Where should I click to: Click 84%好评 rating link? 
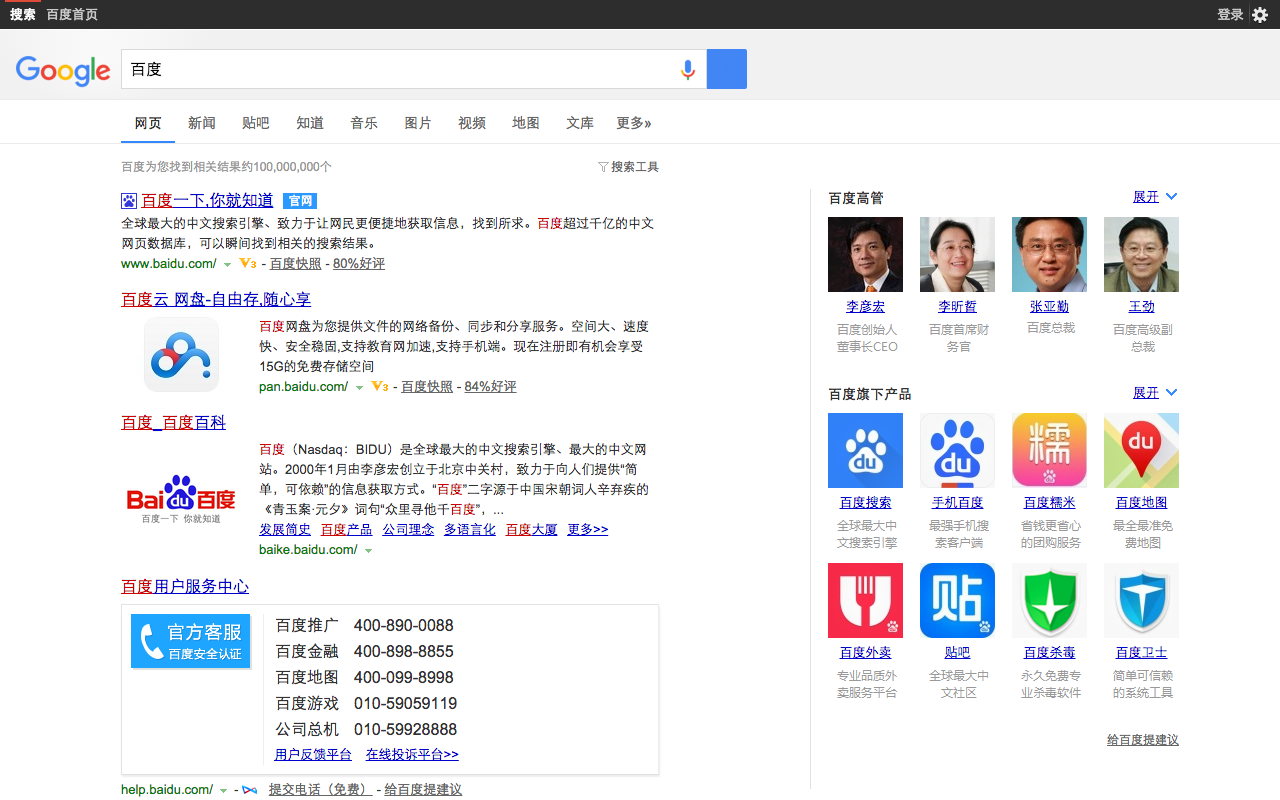[x=490, y=387]
